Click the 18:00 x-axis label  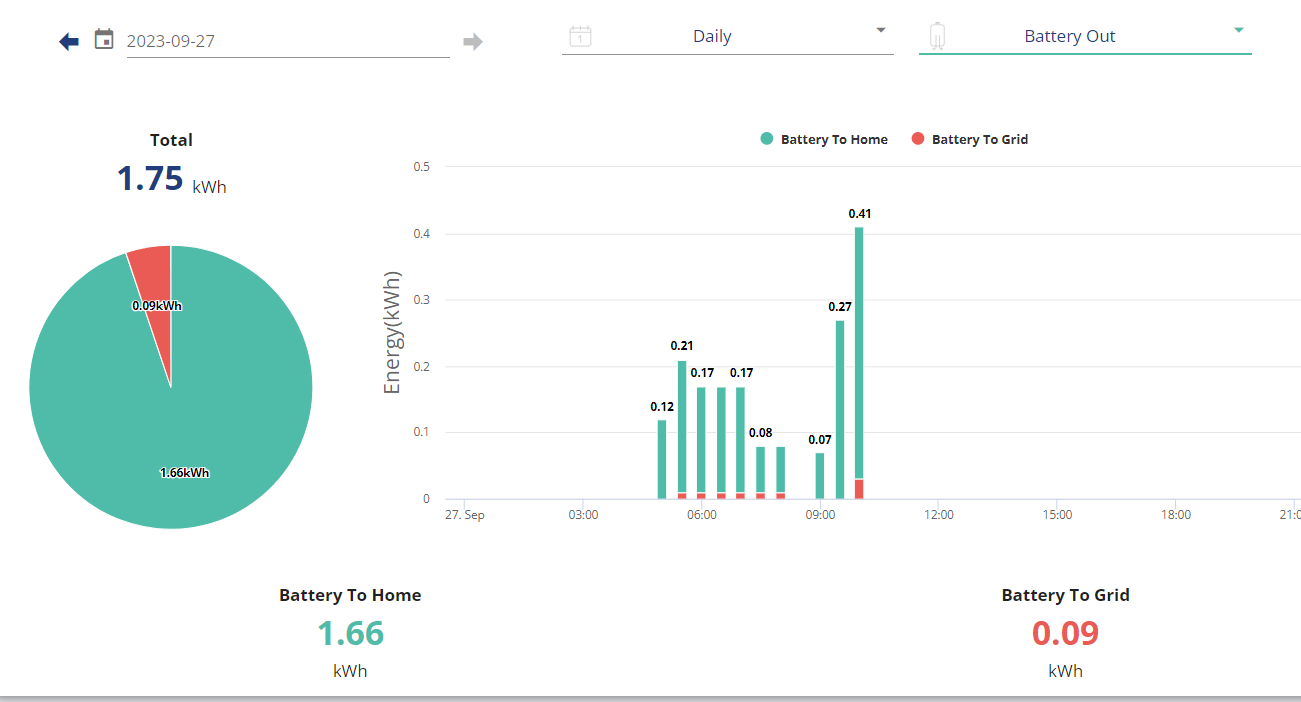click(1176, 515)
